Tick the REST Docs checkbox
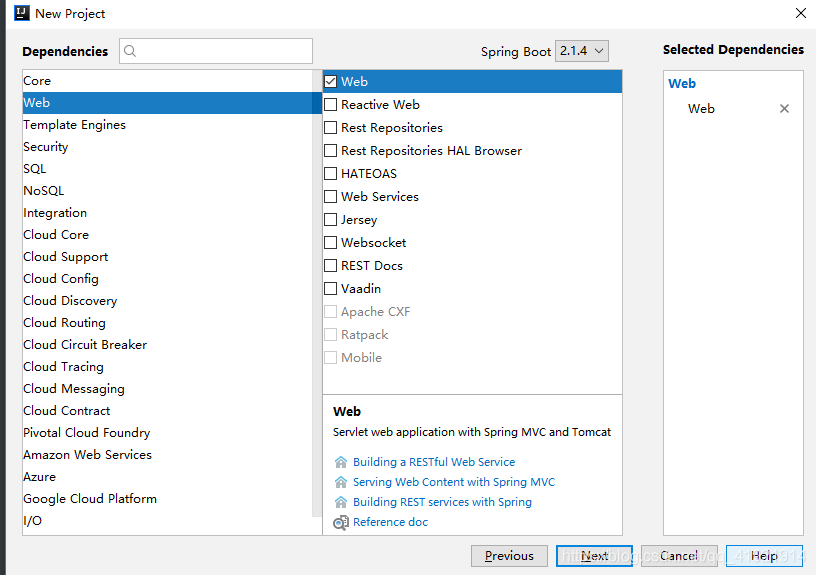Screen dimensions: 816x575 pos(330,265)
